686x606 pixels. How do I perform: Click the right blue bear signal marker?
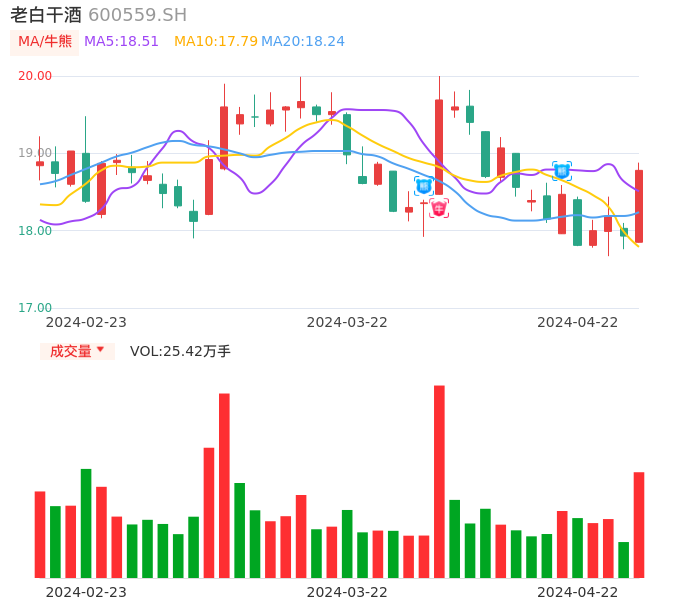point(561,171)
